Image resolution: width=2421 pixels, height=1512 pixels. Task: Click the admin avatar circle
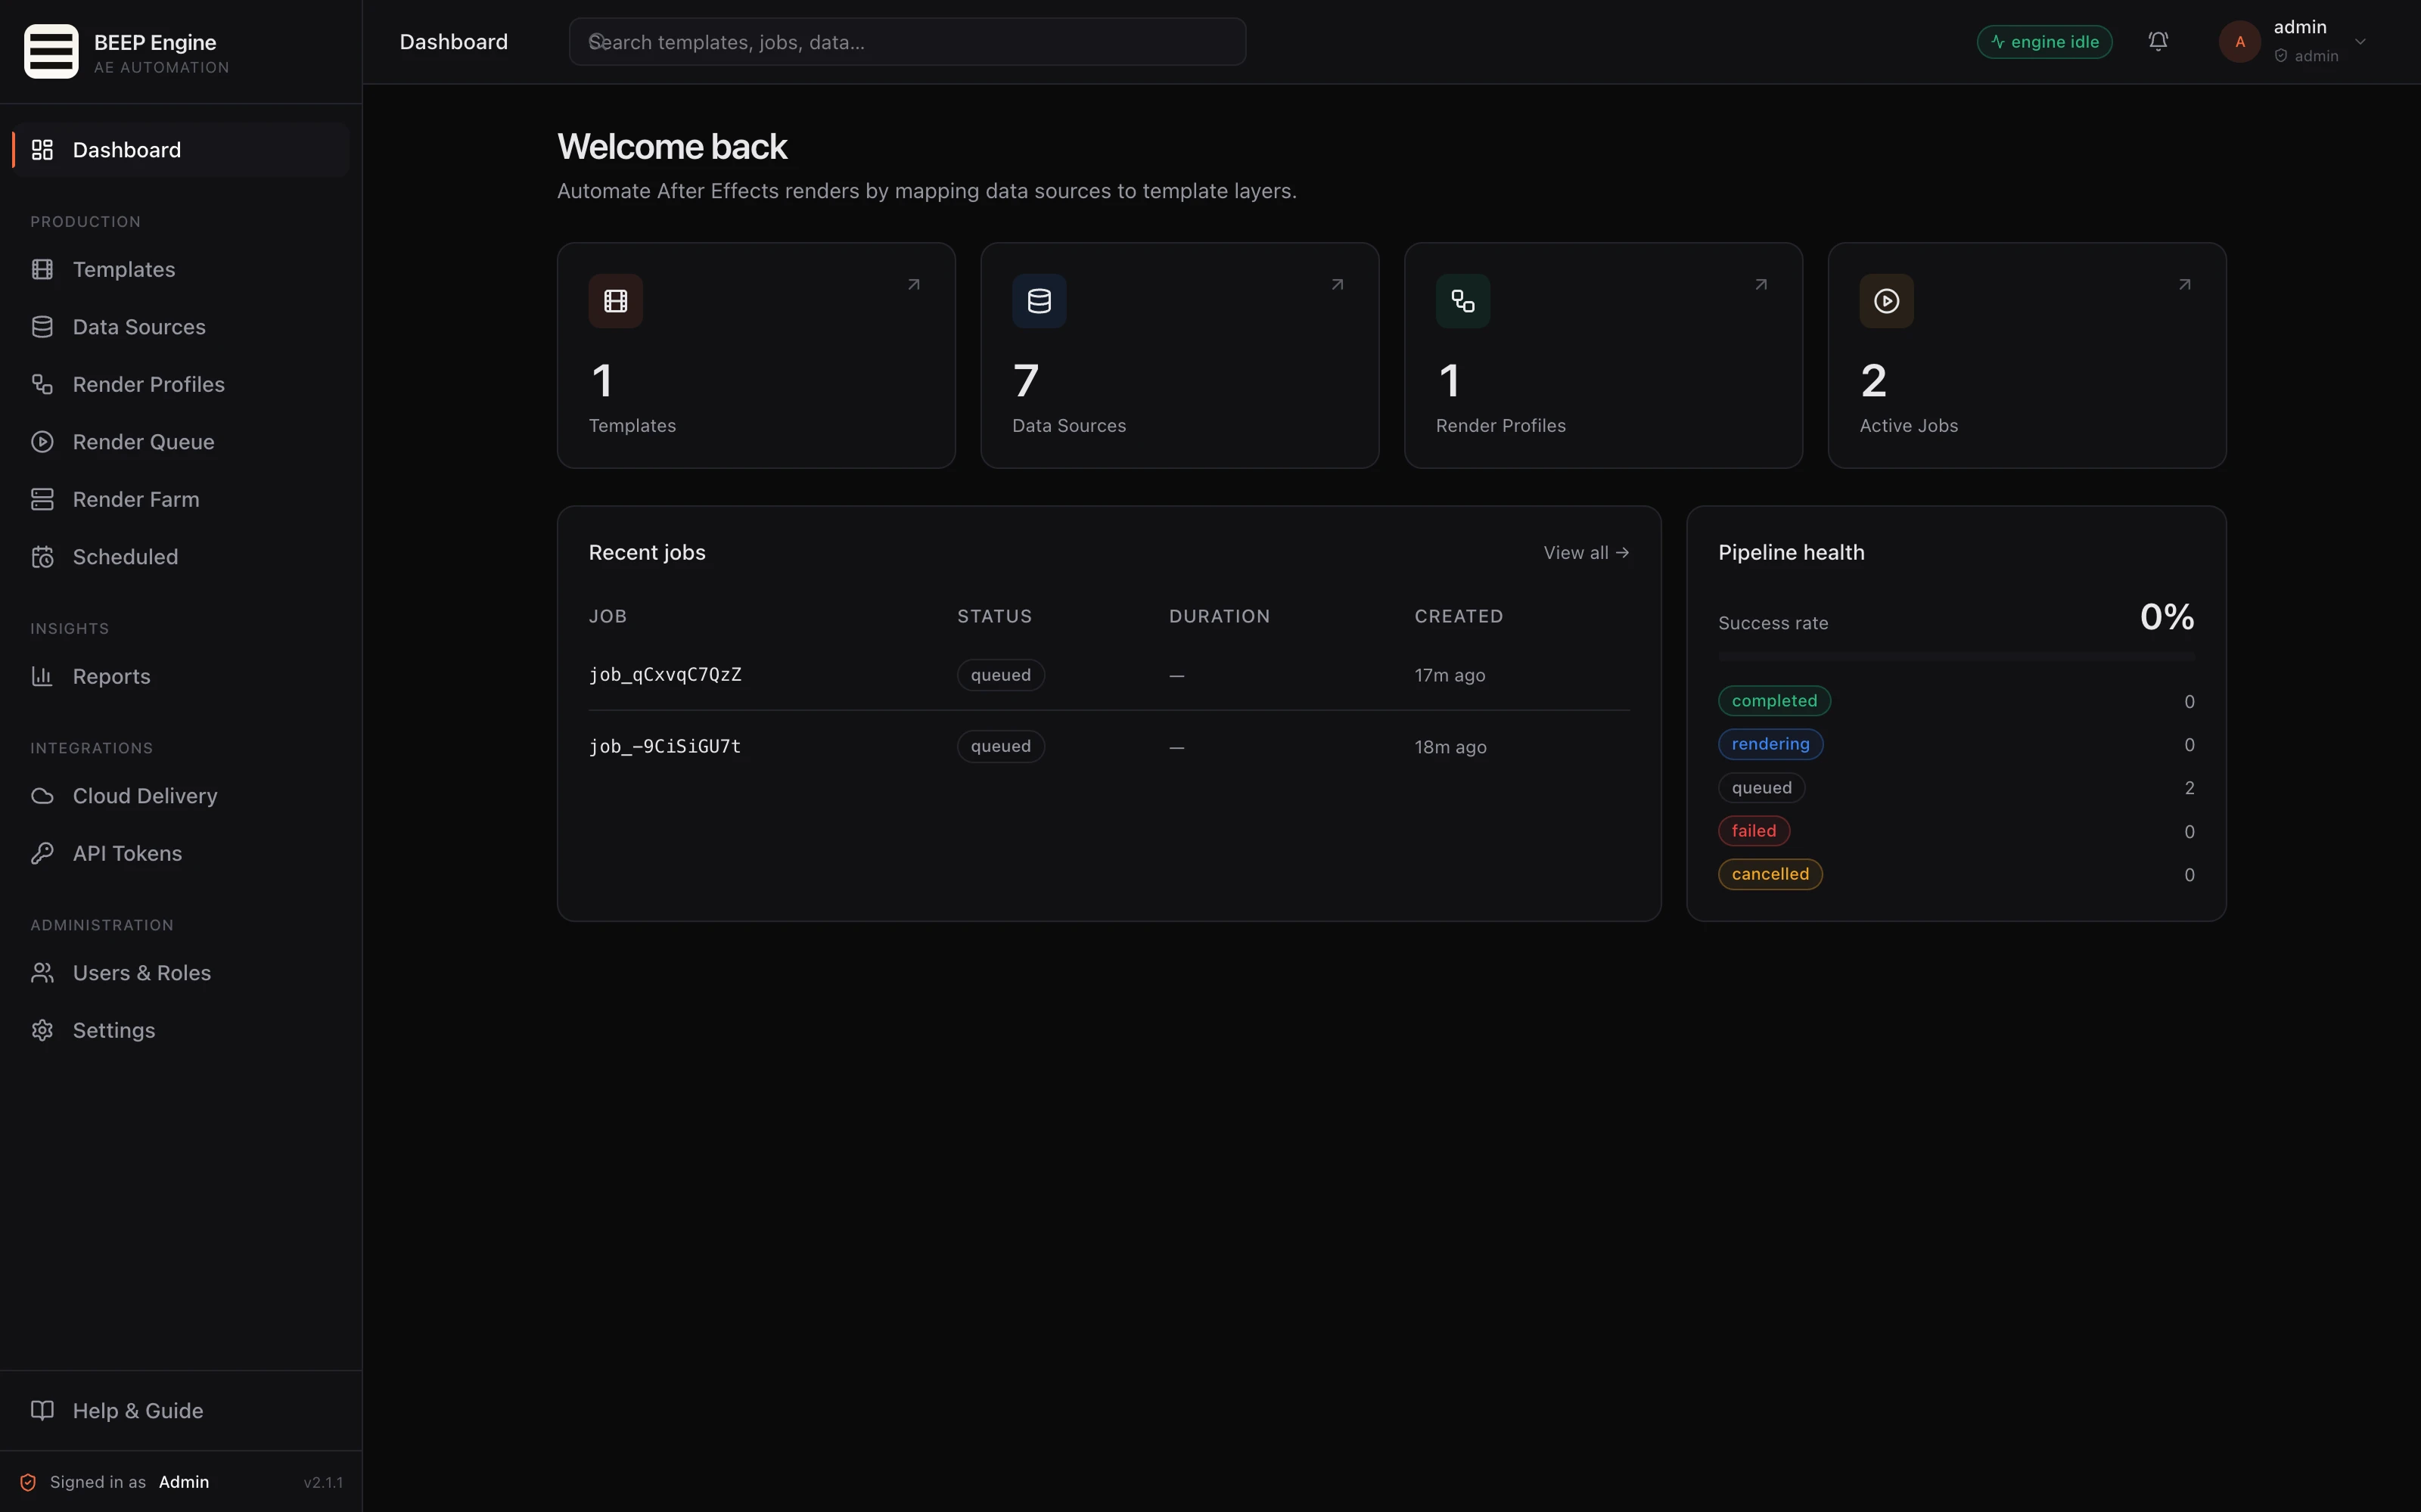coord(2240,42)
